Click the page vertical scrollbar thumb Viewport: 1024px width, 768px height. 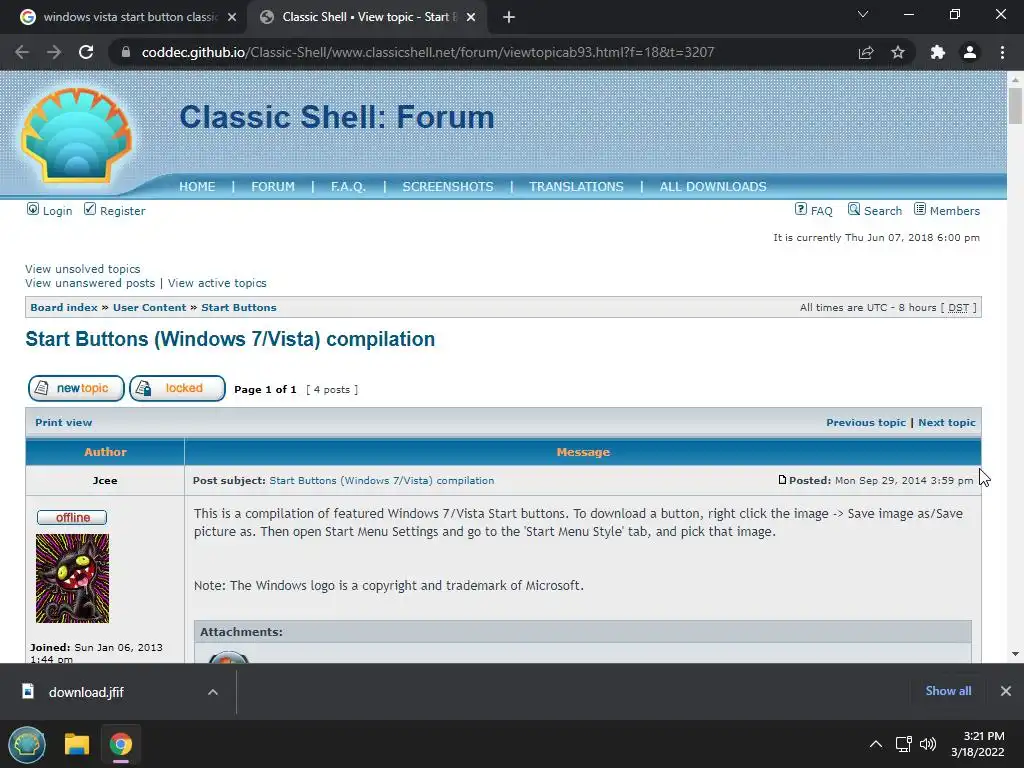[x=1015, y=105]
